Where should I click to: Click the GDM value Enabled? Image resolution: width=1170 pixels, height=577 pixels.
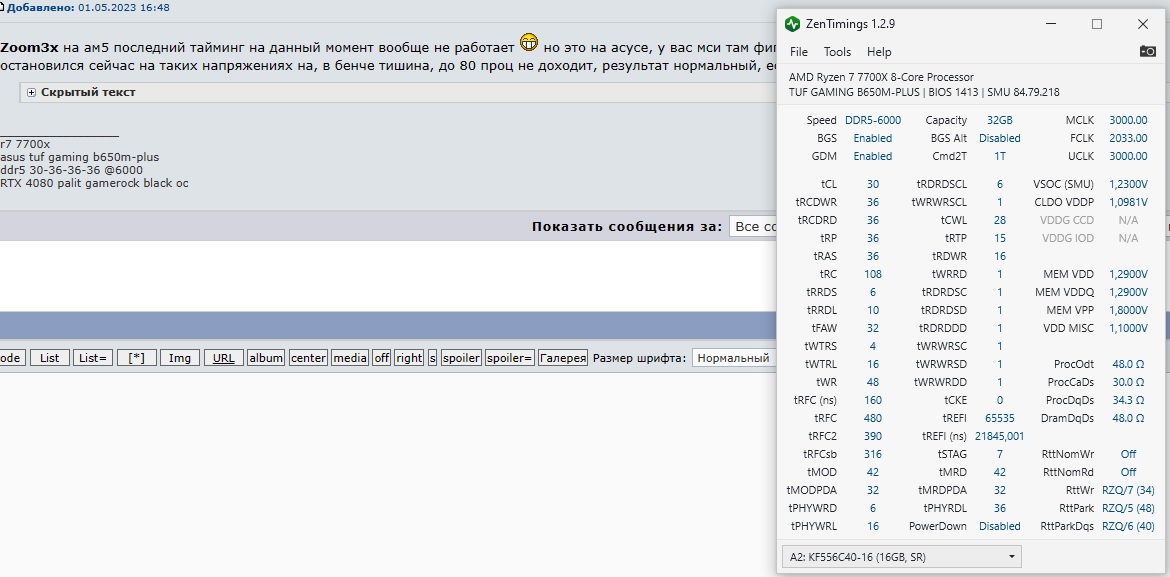pos(873,156)
